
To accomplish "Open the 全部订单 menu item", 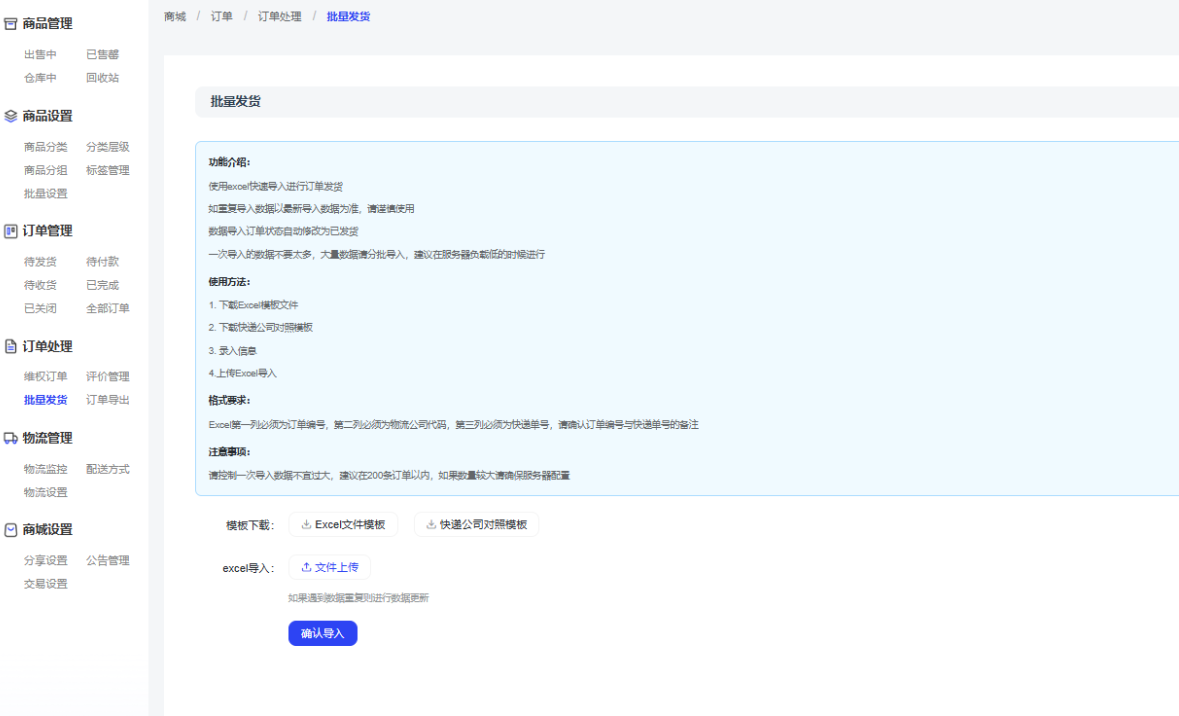I will pyautogui.click(x=107, y=308).
